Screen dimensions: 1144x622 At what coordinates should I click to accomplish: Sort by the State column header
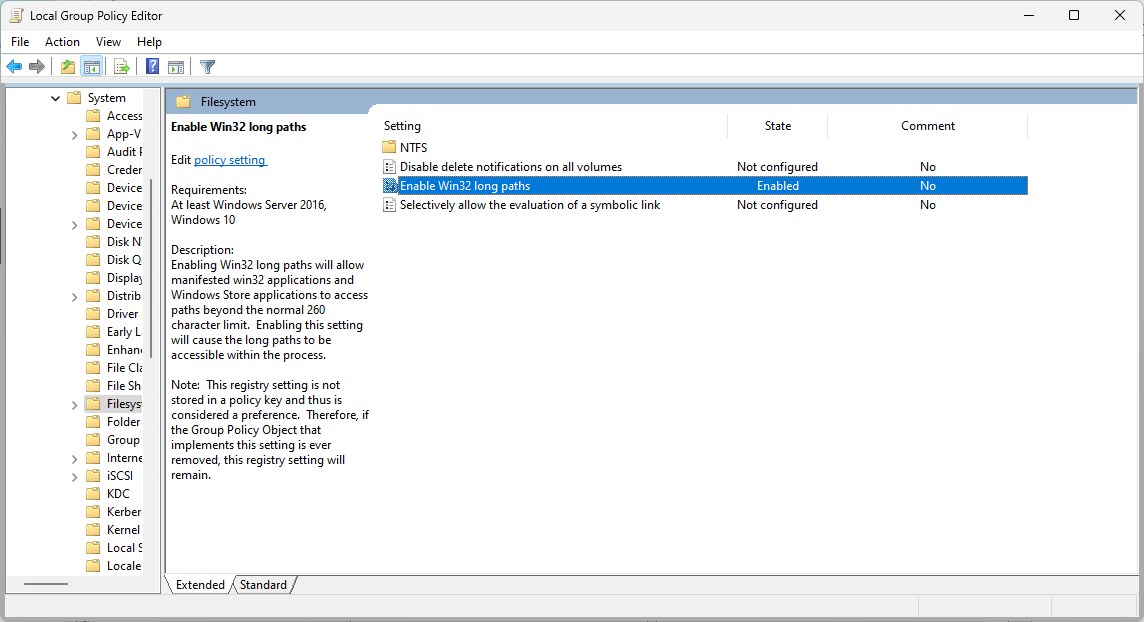coord(777,126)
